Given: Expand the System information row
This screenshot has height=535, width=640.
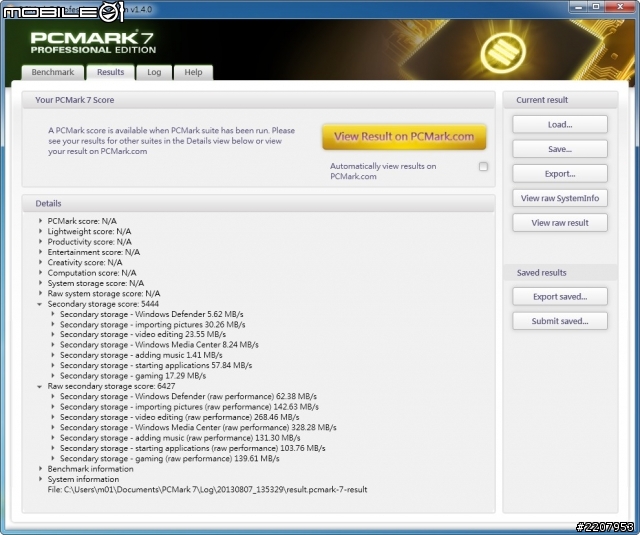Looking at the screenshot, I should point(40,479).
